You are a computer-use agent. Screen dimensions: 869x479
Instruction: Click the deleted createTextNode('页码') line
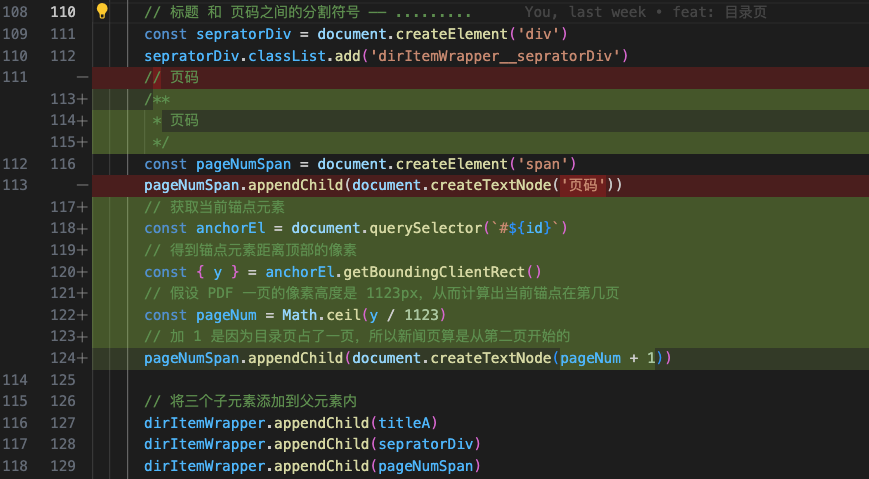(x=480, y=186)
